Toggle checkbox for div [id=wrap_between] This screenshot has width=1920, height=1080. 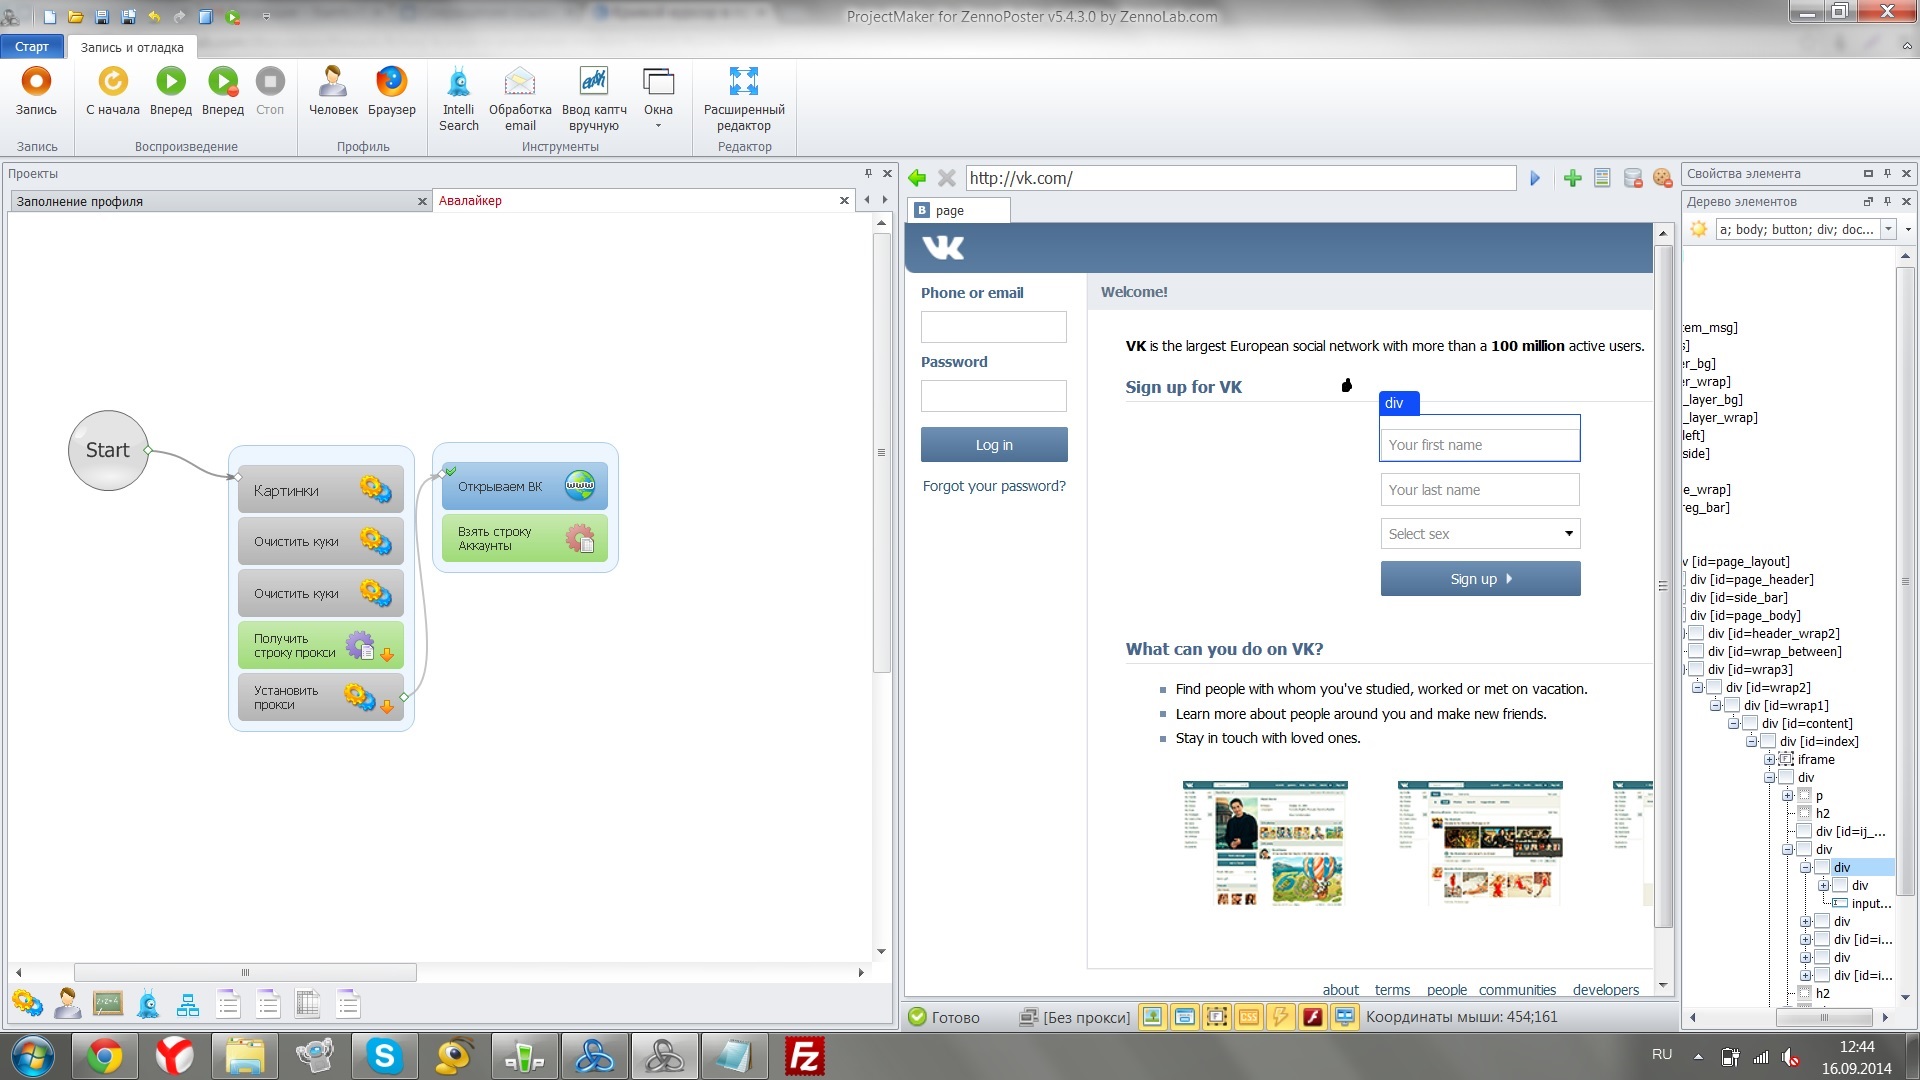[x=1696, y=651]
